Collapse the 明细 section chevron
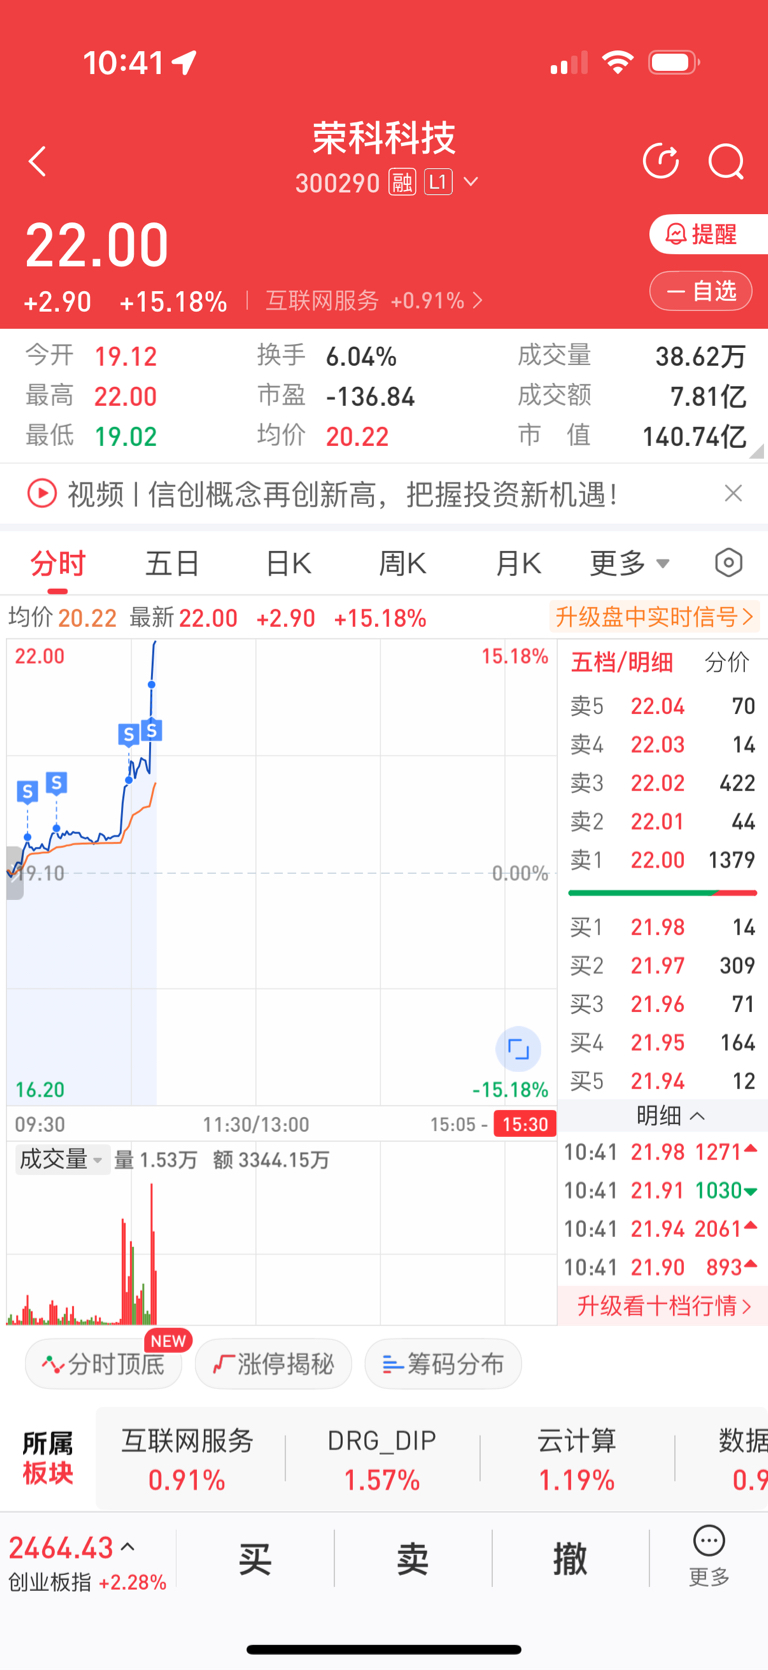This screenshot has width=768, height=1670. [698, 1115]
